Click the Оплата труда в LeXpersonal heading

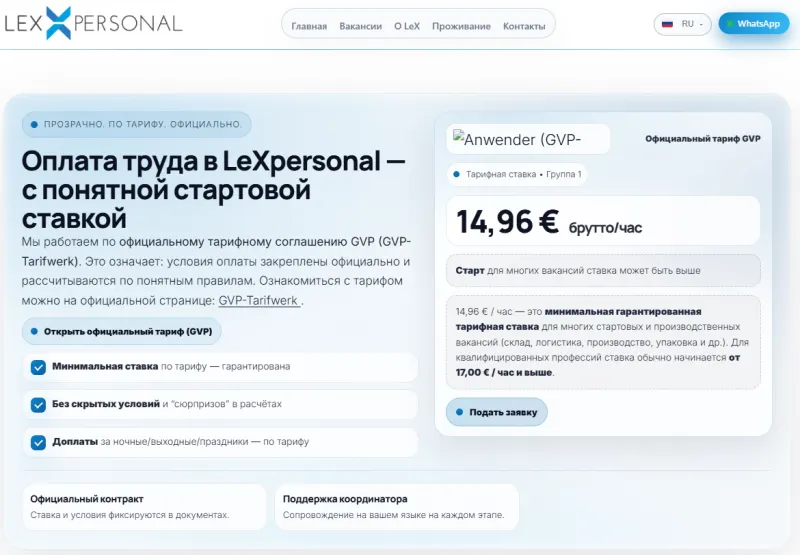tap(213, 190)
